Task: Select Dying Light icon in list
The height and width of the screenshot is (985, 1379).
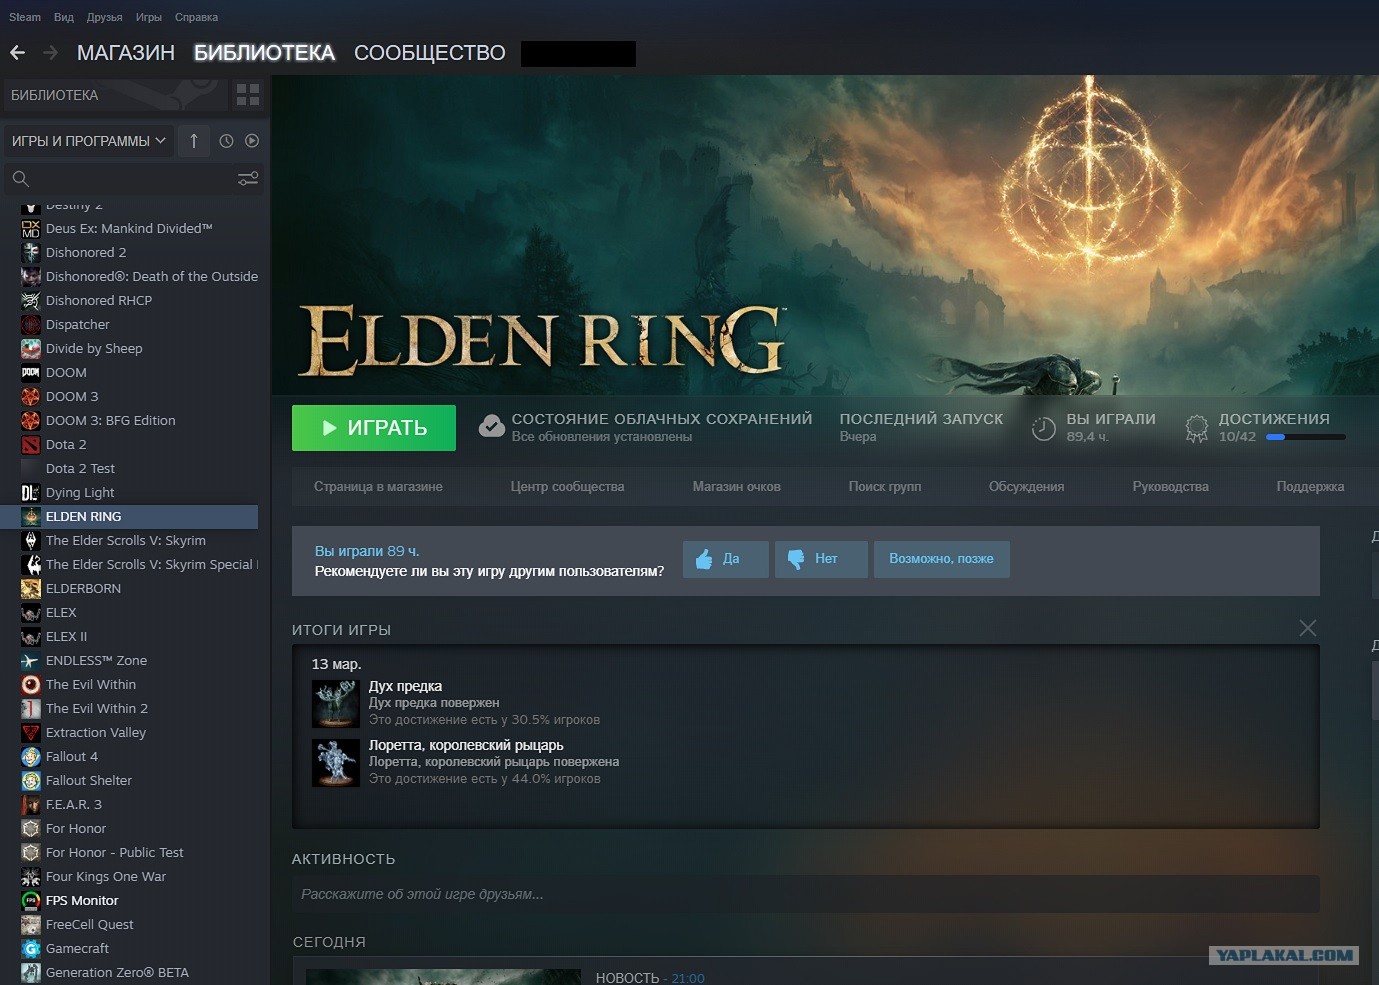Action: [x=31, y=493]
